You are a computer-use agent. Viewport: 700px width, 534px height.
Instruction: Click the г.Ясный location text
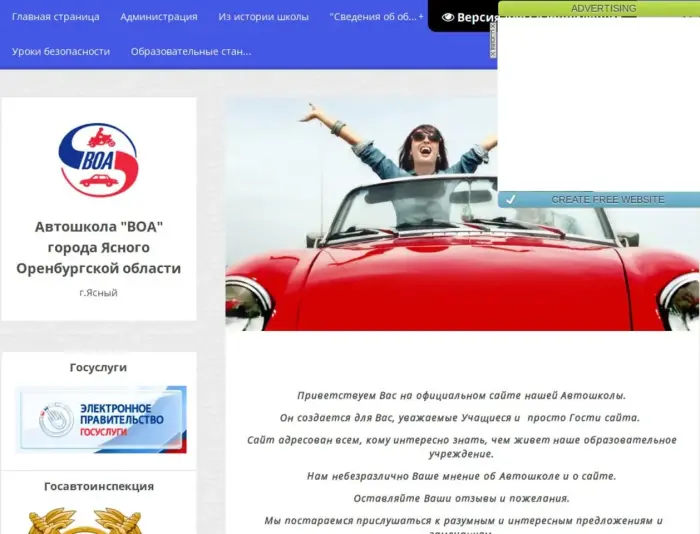pyautogui.click(x=98, y=293)
